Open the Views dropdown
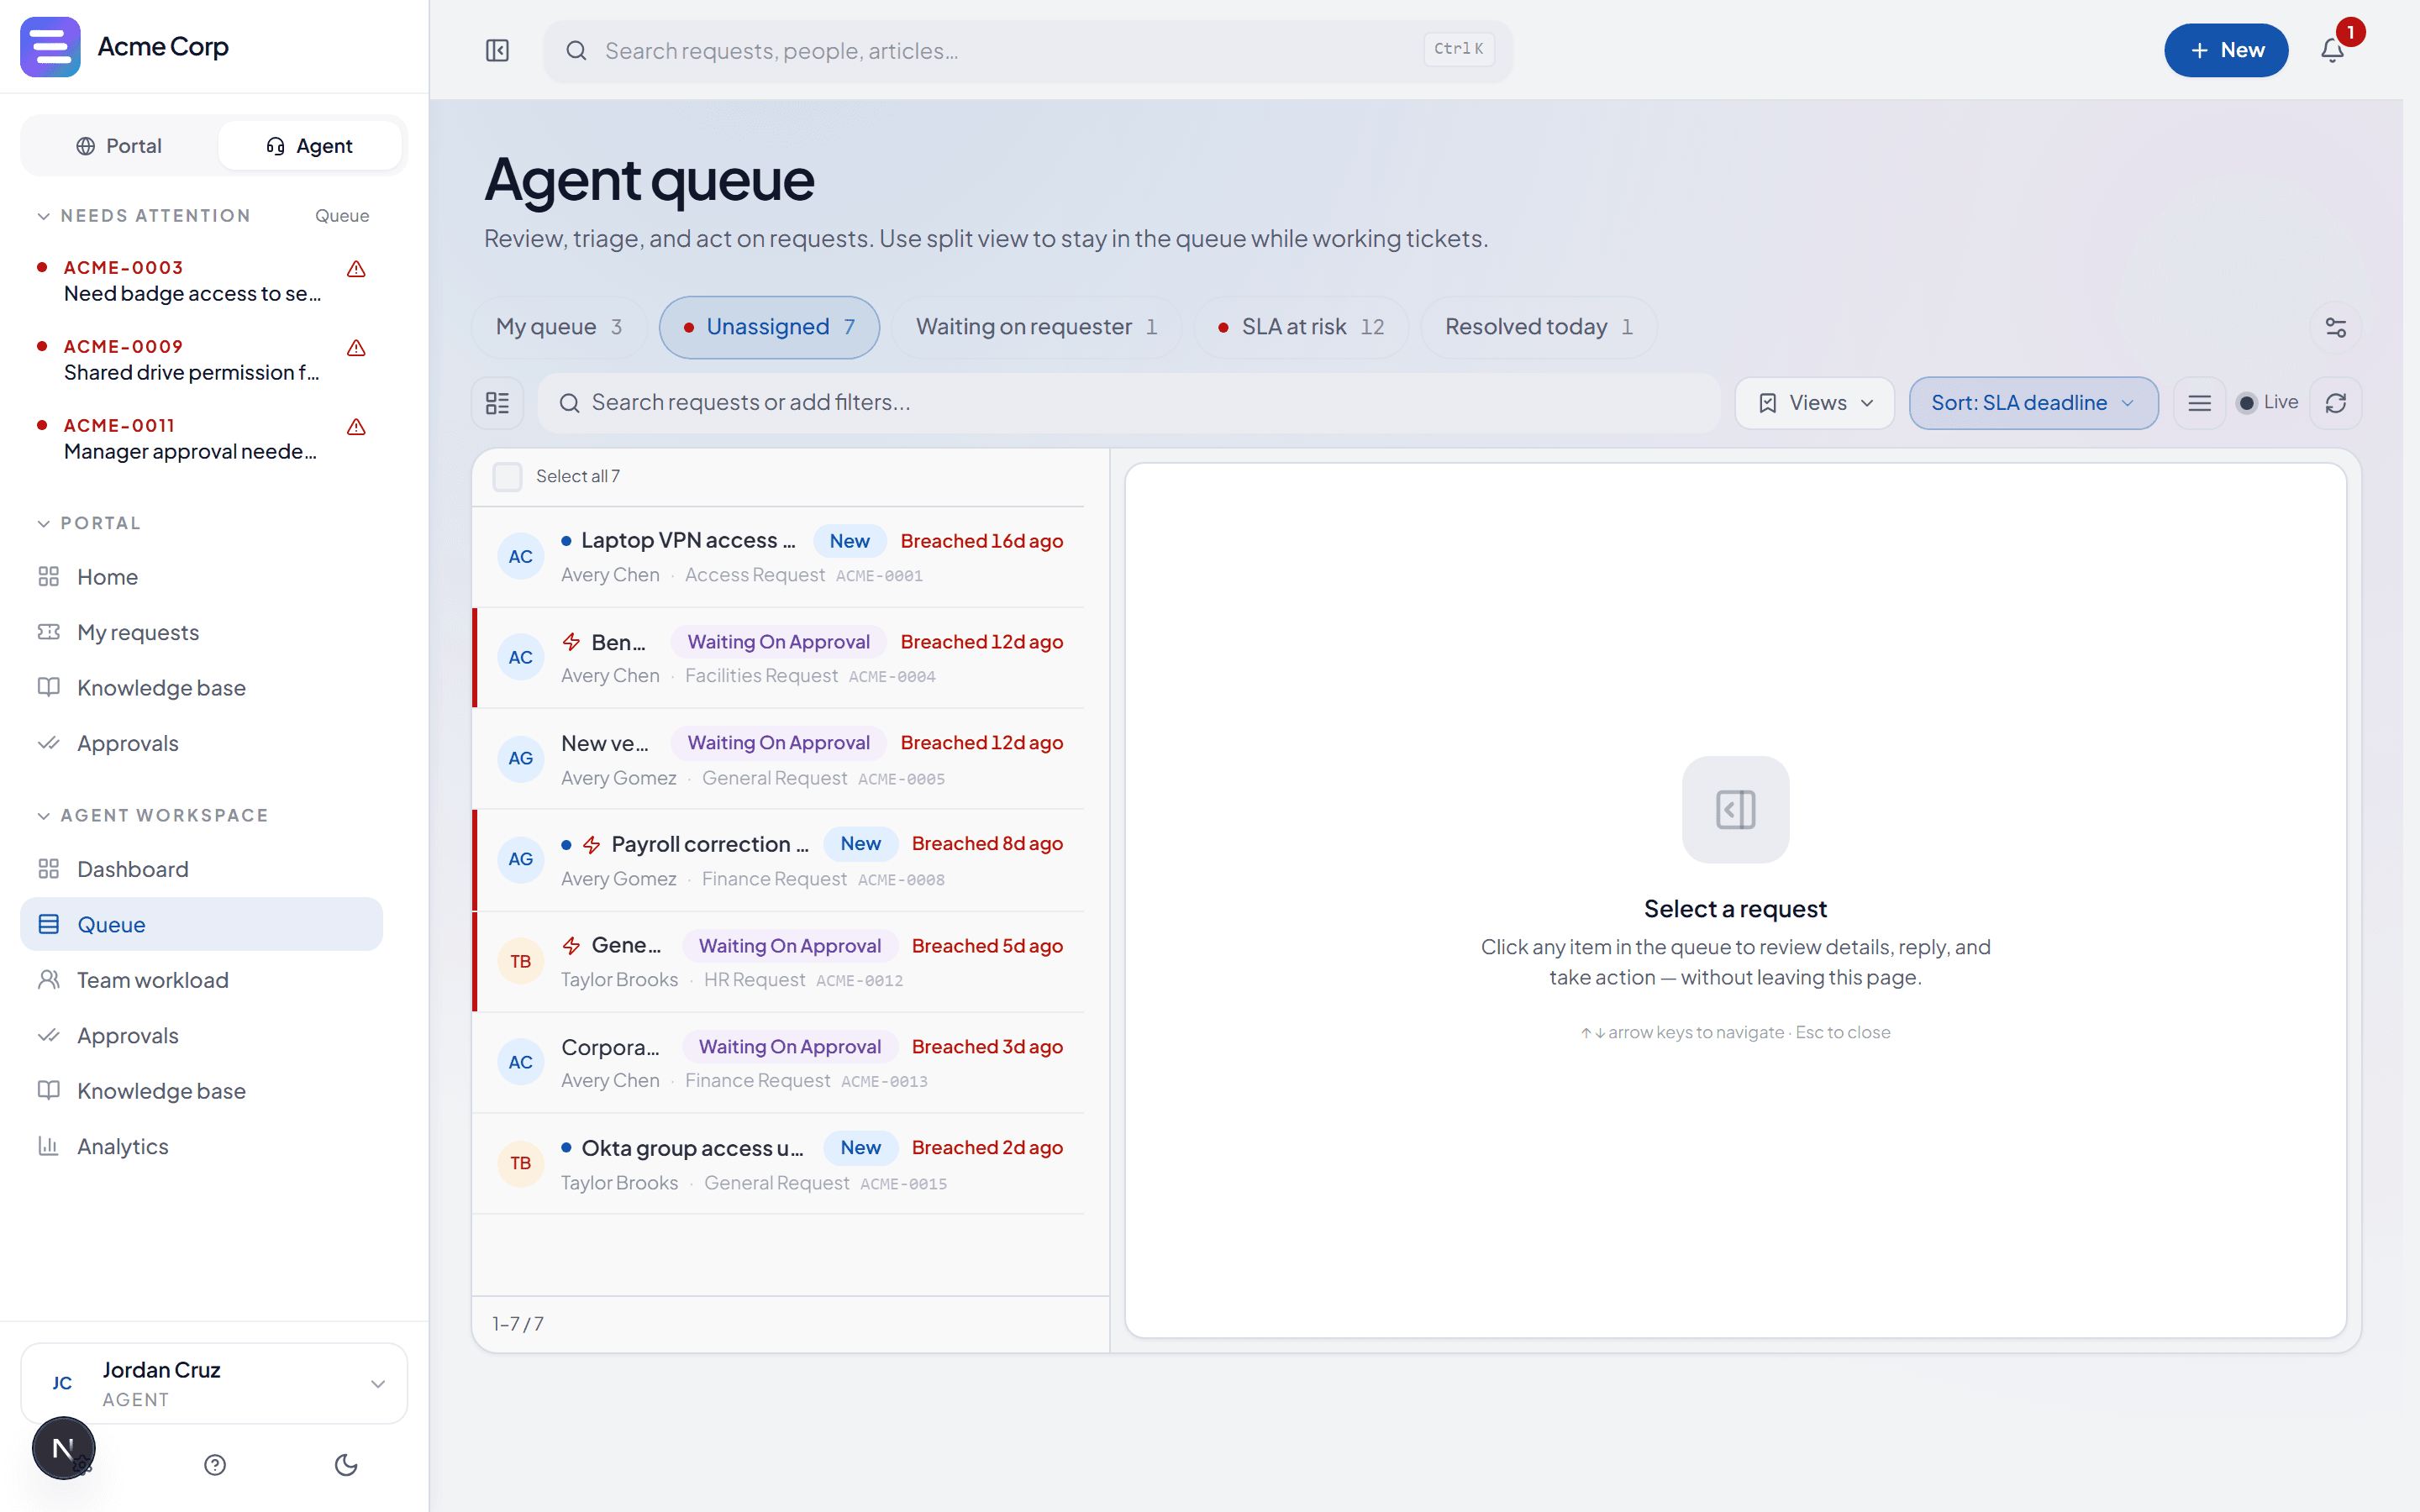 pyautogui.click(x=1814, y=403)
